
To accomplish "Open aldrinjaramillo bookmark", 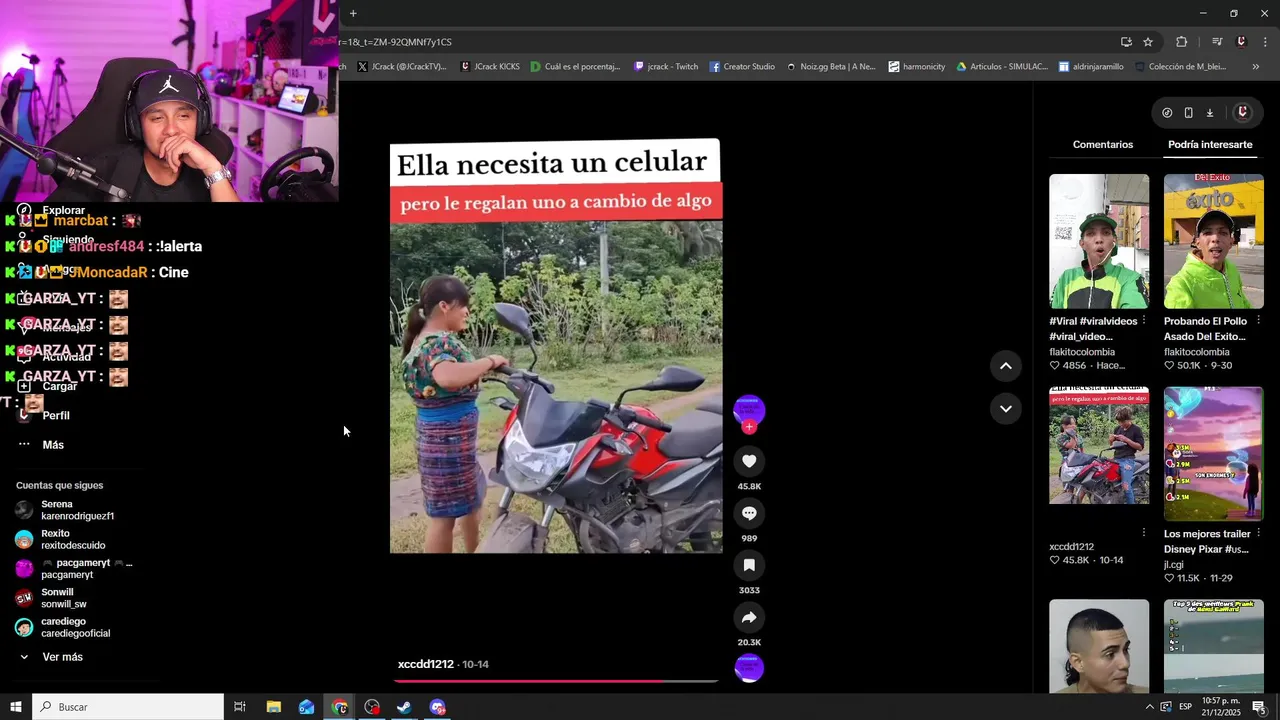I will coord(1090,67).
